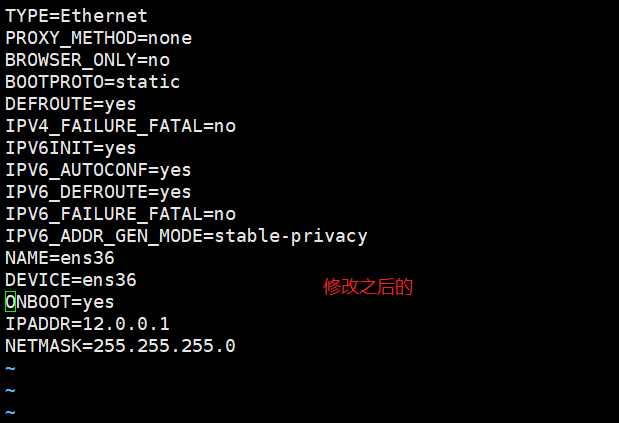619x423 pixels.
Task: Select the IPADDR=12.0.0.1 line
Action: click(87, 324)
